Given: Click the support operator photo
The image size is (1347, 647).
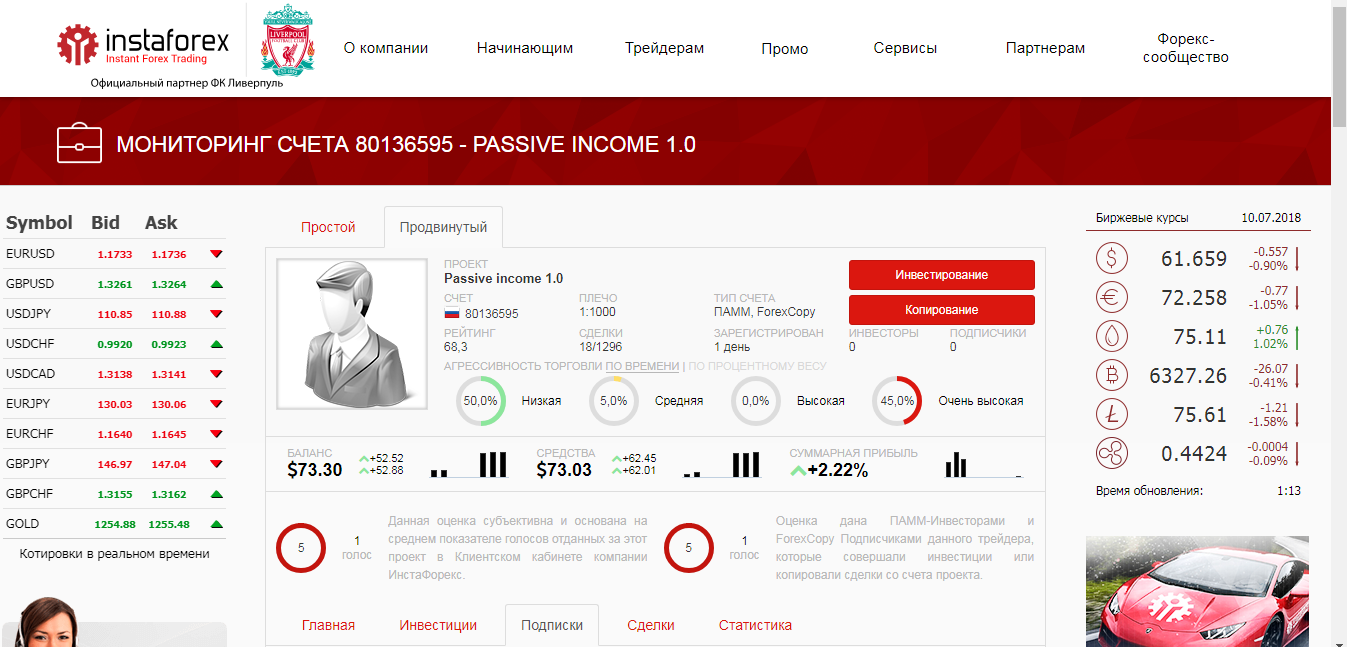Looking at the screenshot, I should click(45, 622).
